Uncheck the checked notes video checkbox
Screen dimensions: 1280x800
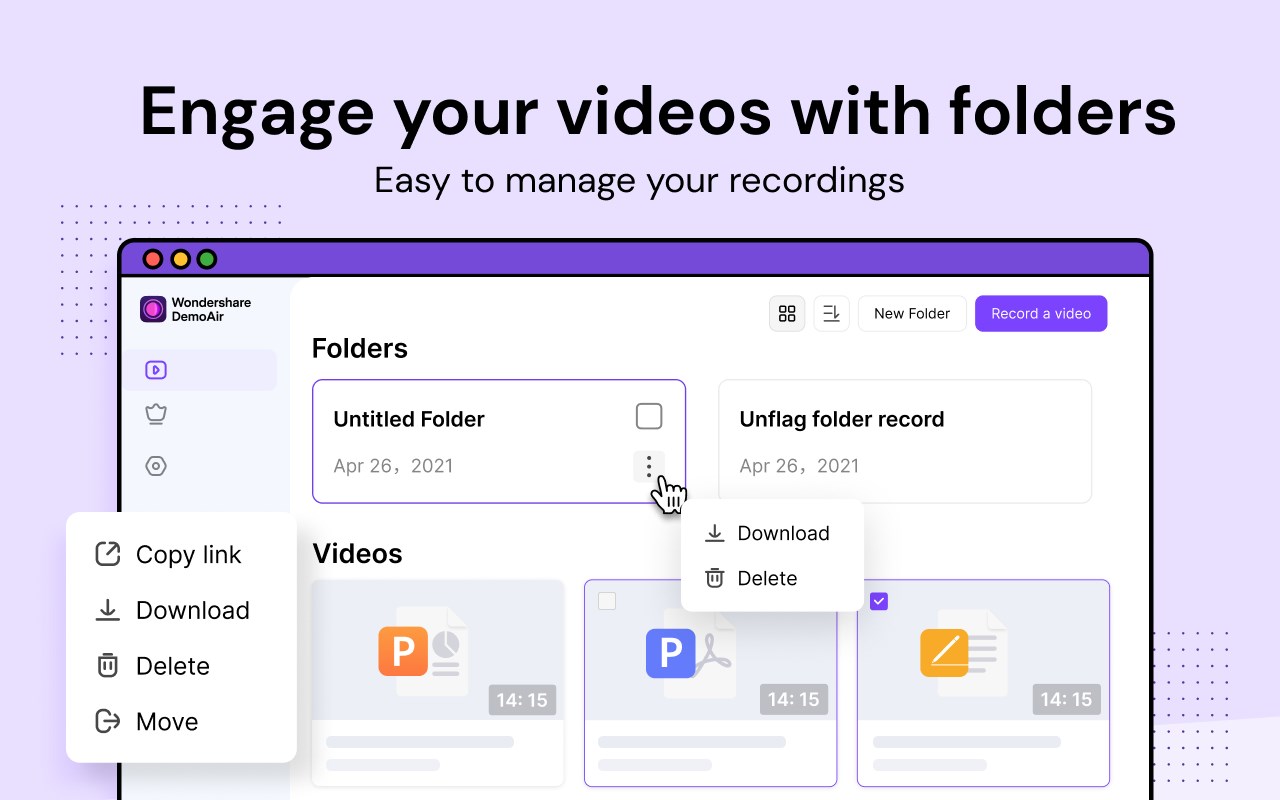[x=879, y=601]
